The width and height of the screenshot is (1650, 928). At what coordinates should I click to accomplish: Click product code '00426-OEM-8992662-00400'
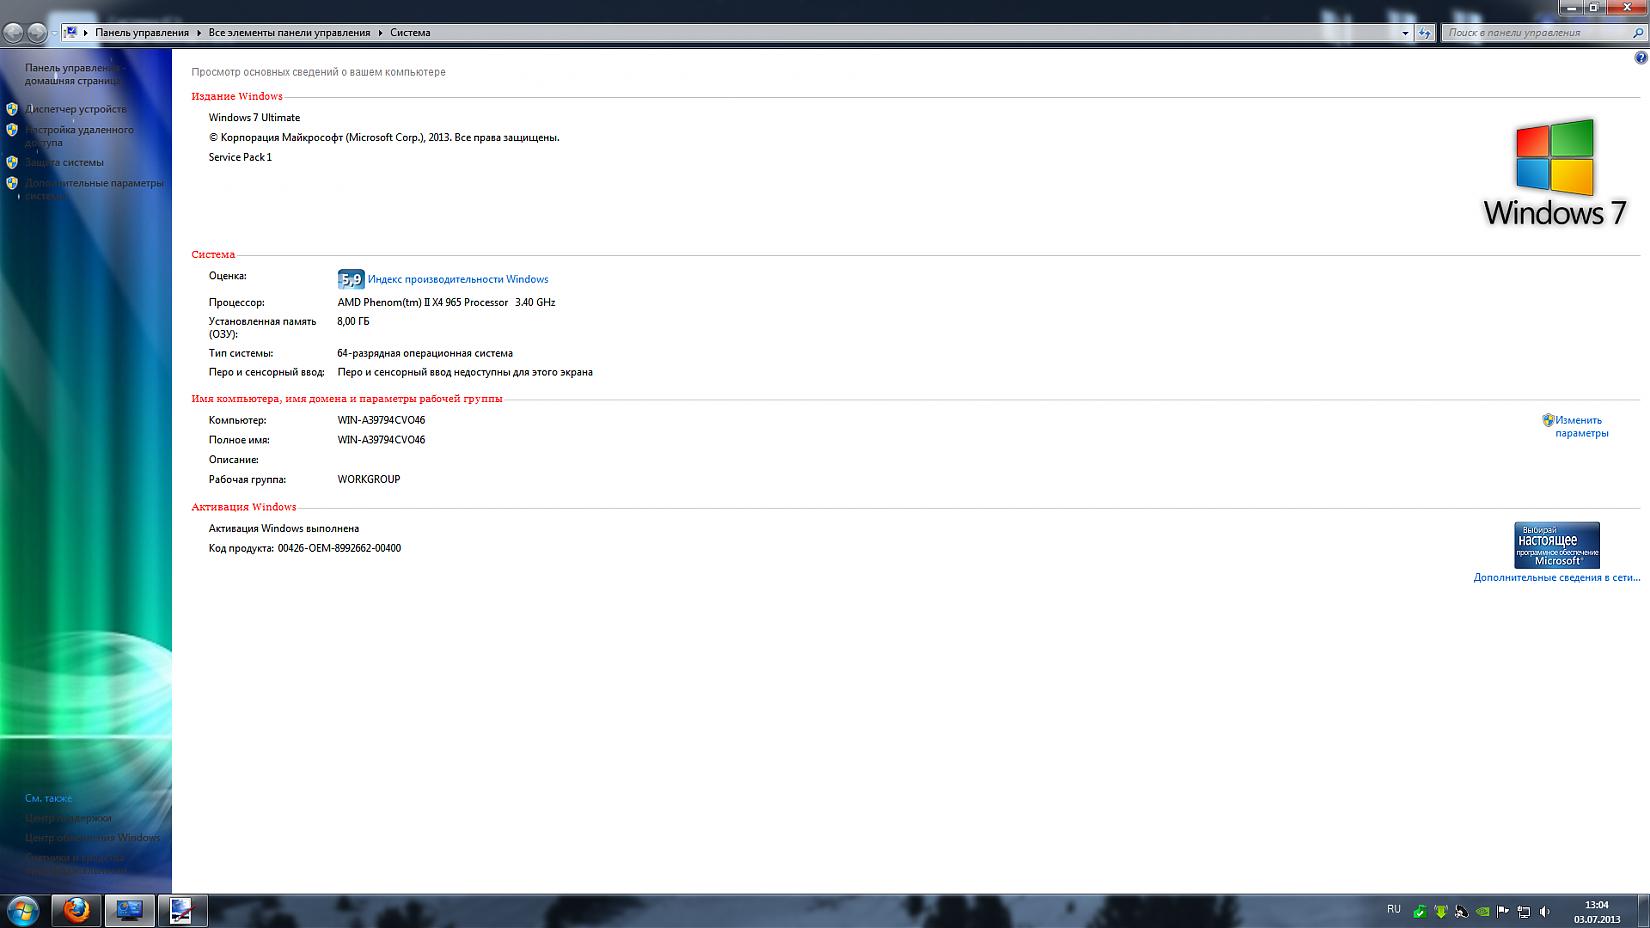tap(339, 548)
